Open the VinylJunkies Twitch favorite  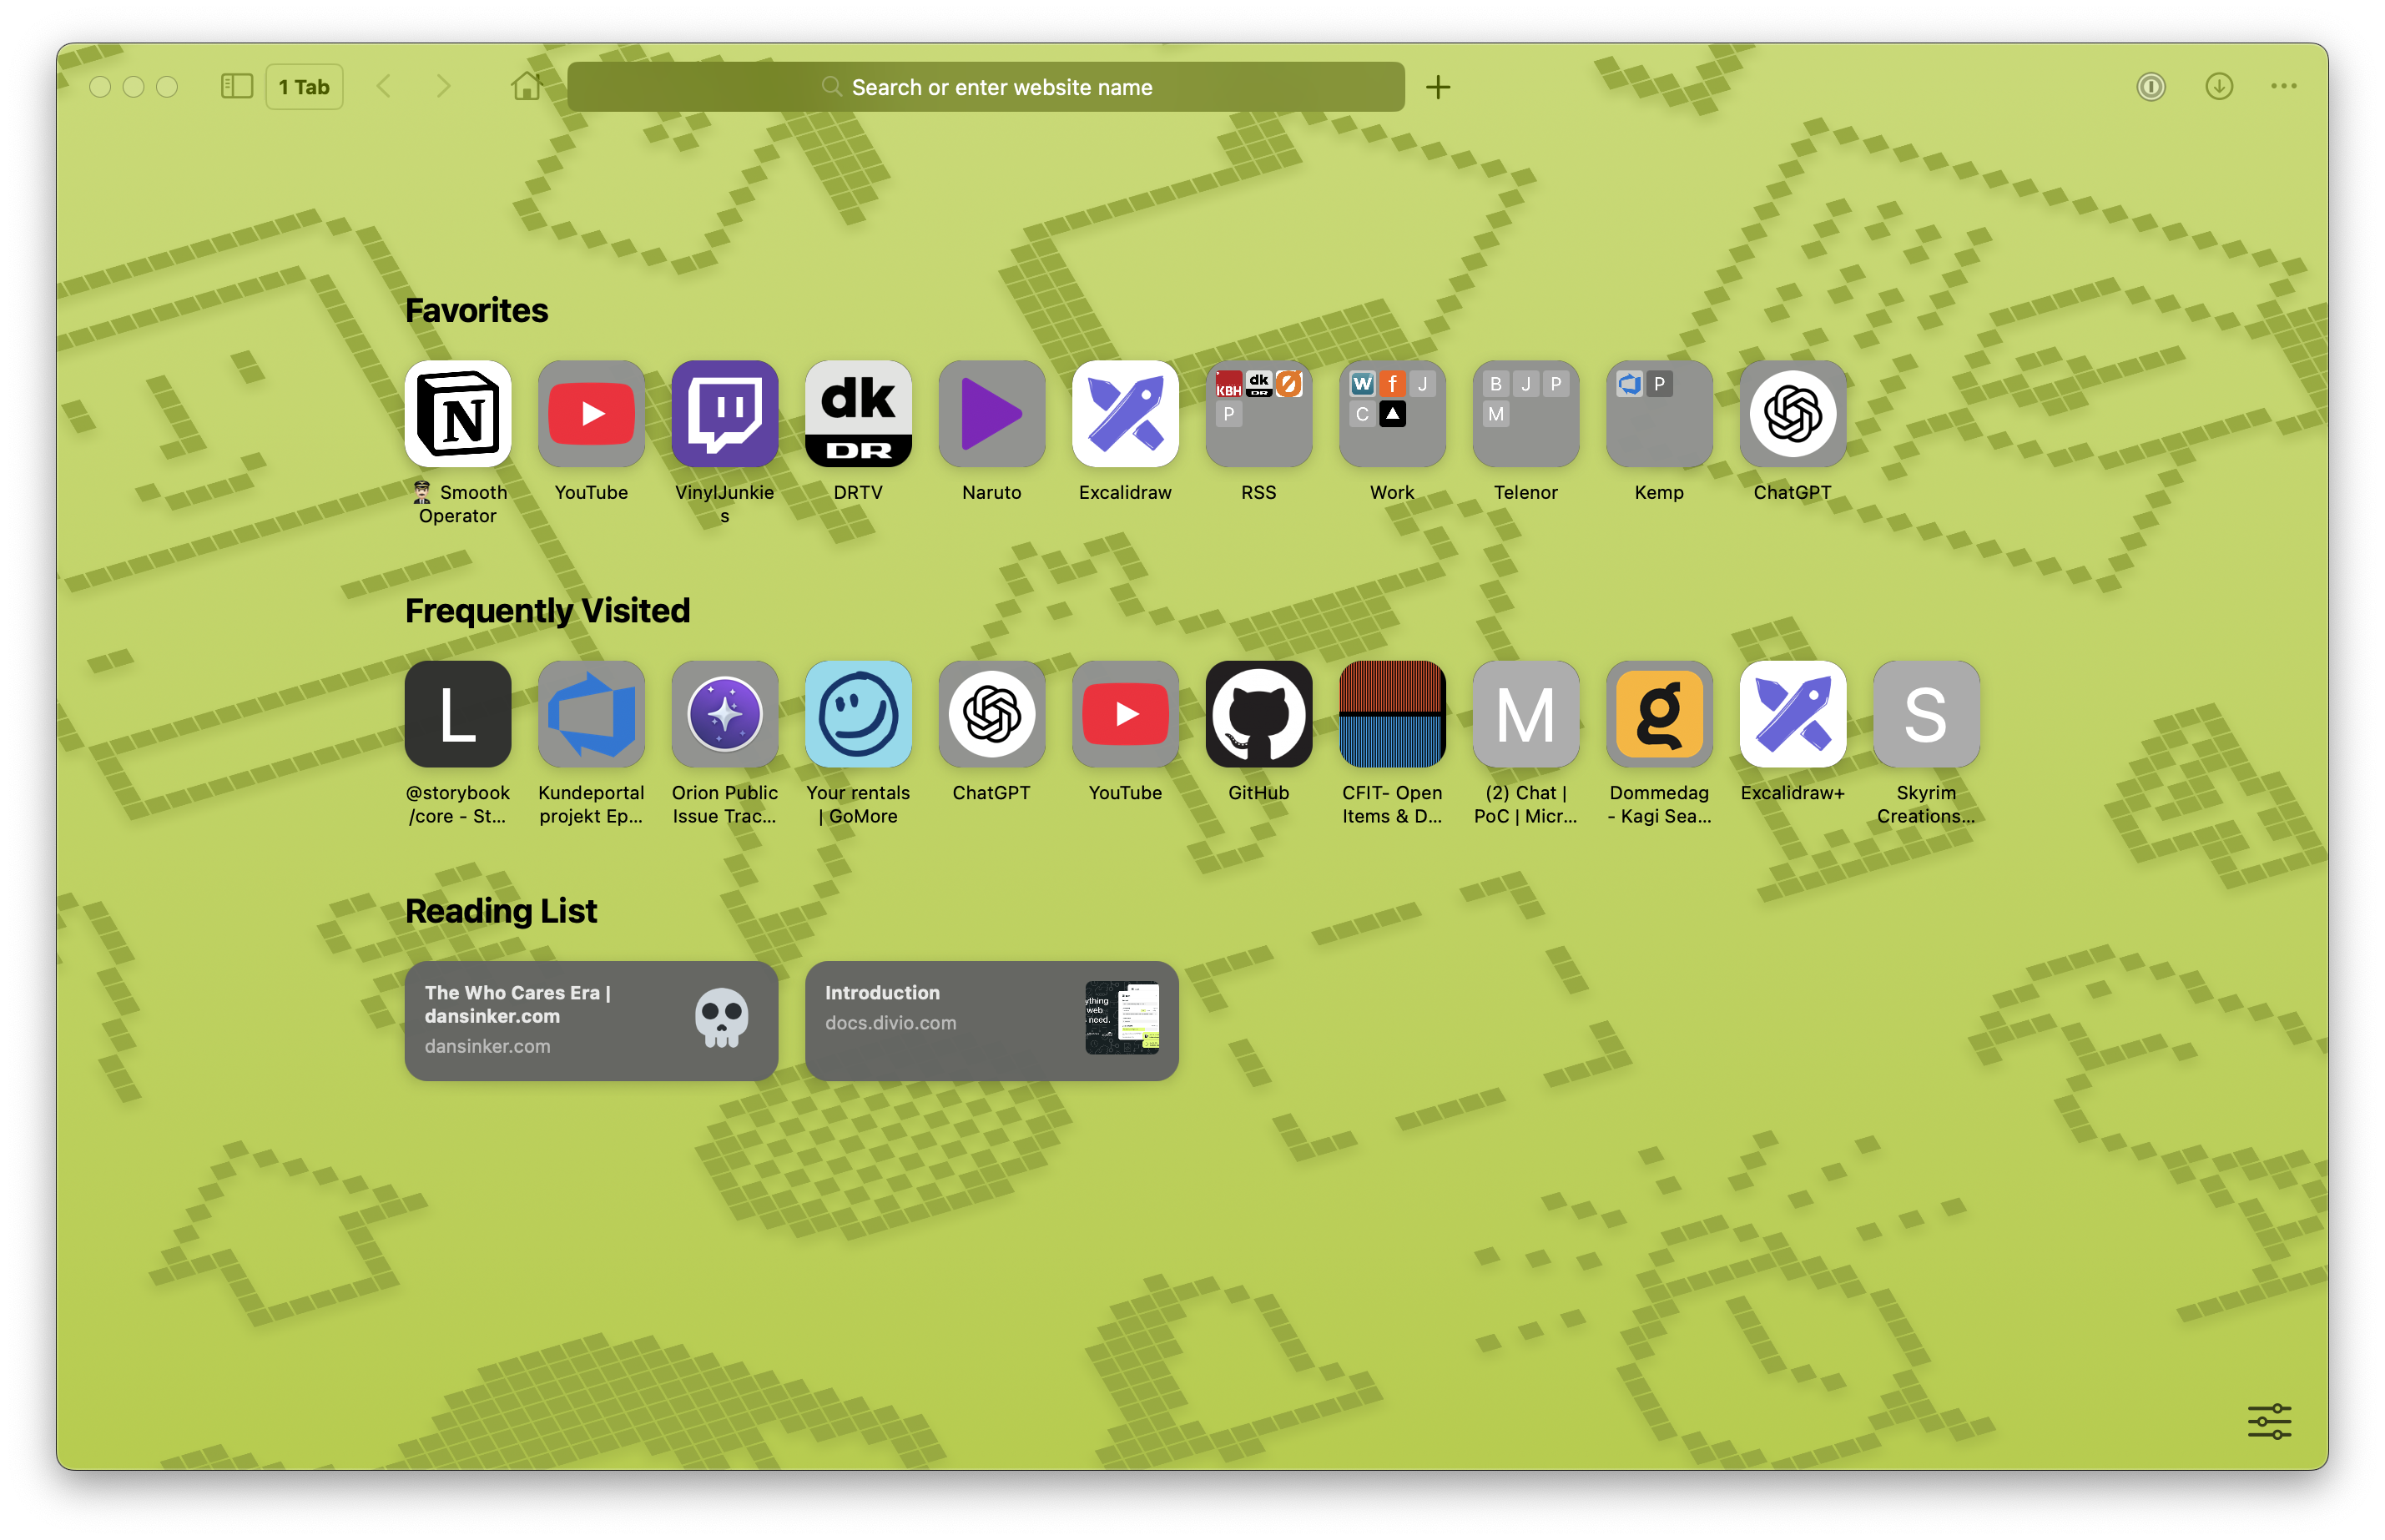(724, 414)
